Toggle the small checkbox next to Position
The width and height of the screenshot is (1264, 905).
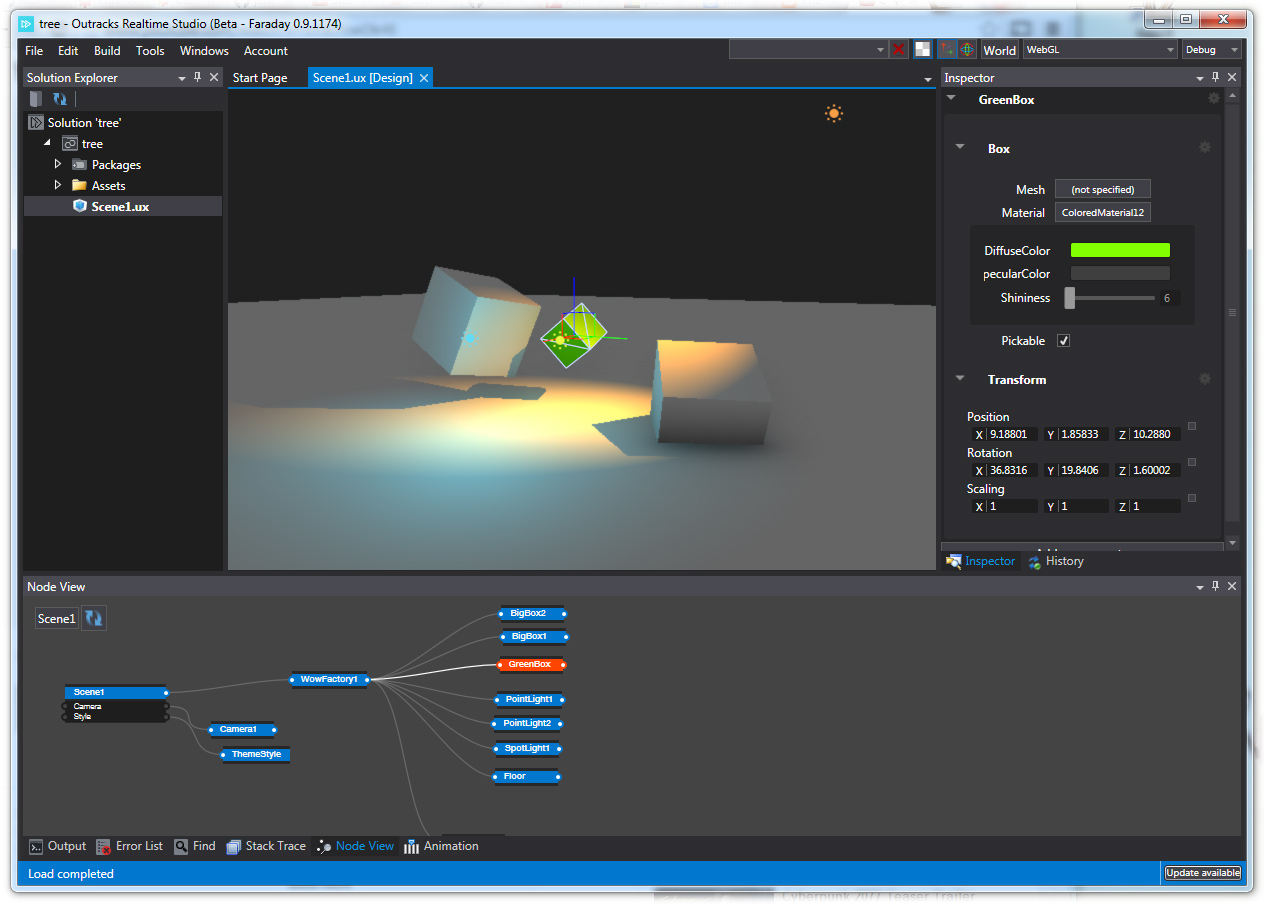coord(1192,426)
